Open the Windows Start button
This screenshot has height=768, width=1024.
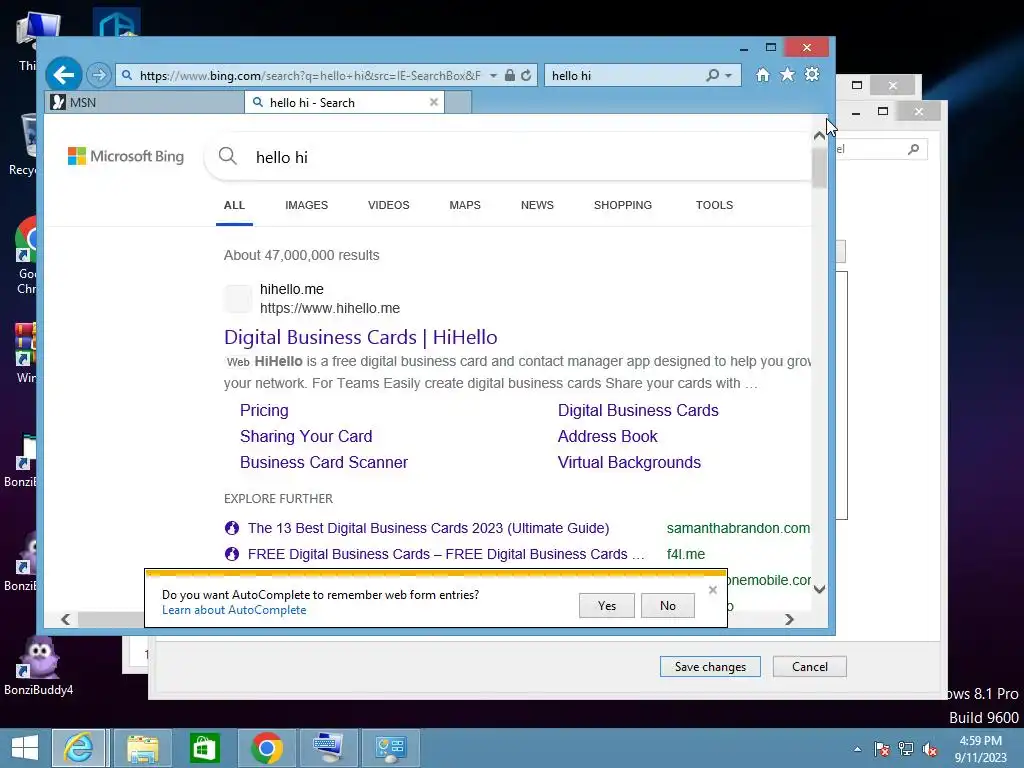coord(25,748)
